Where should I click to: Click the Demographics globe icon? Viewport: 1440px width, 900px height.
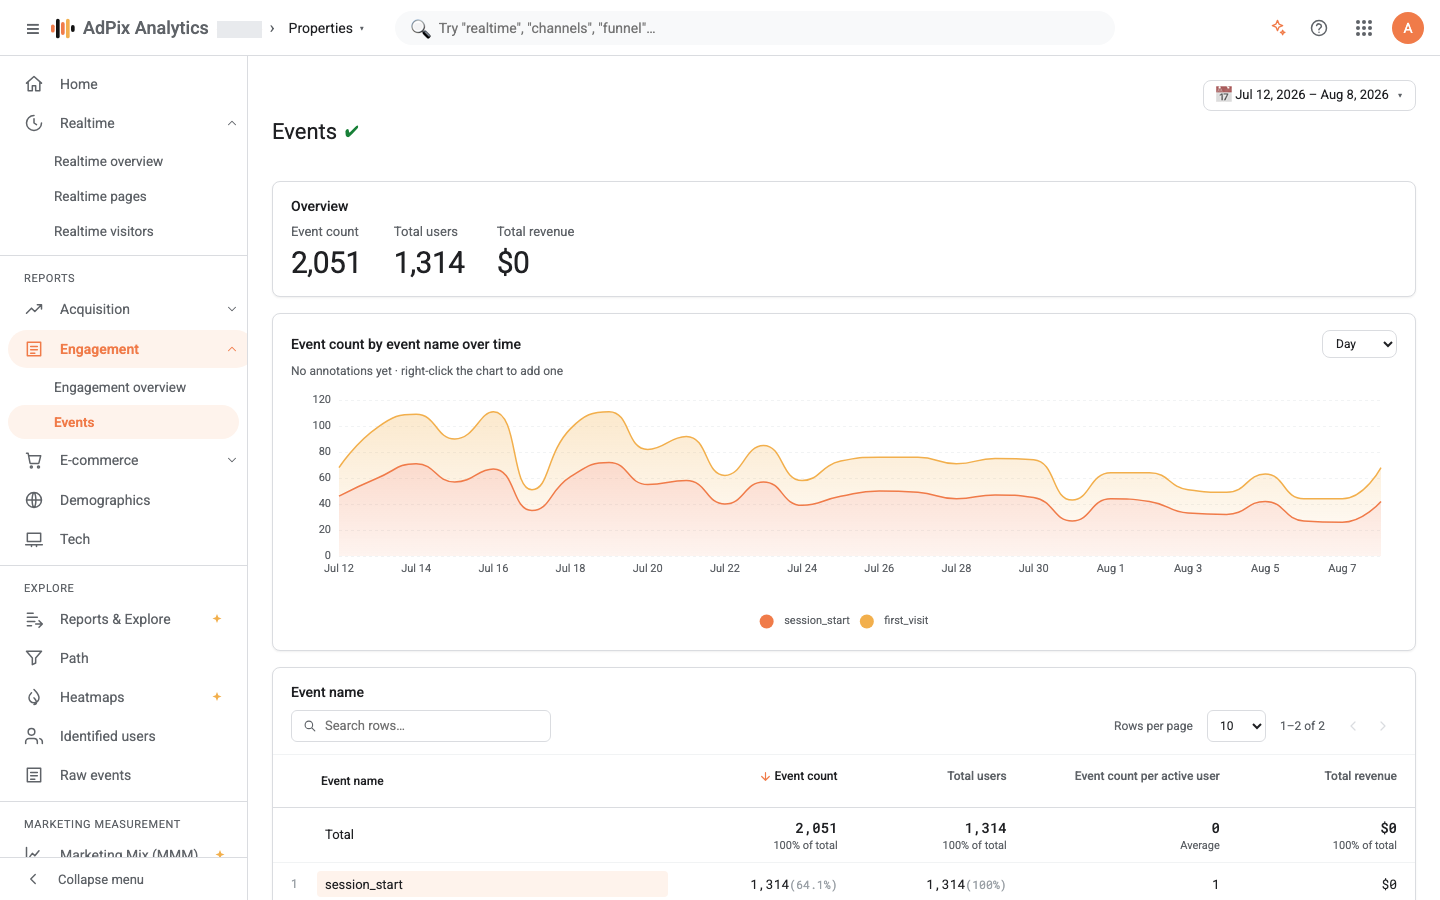pyautogui.click(x=34, y=500)
